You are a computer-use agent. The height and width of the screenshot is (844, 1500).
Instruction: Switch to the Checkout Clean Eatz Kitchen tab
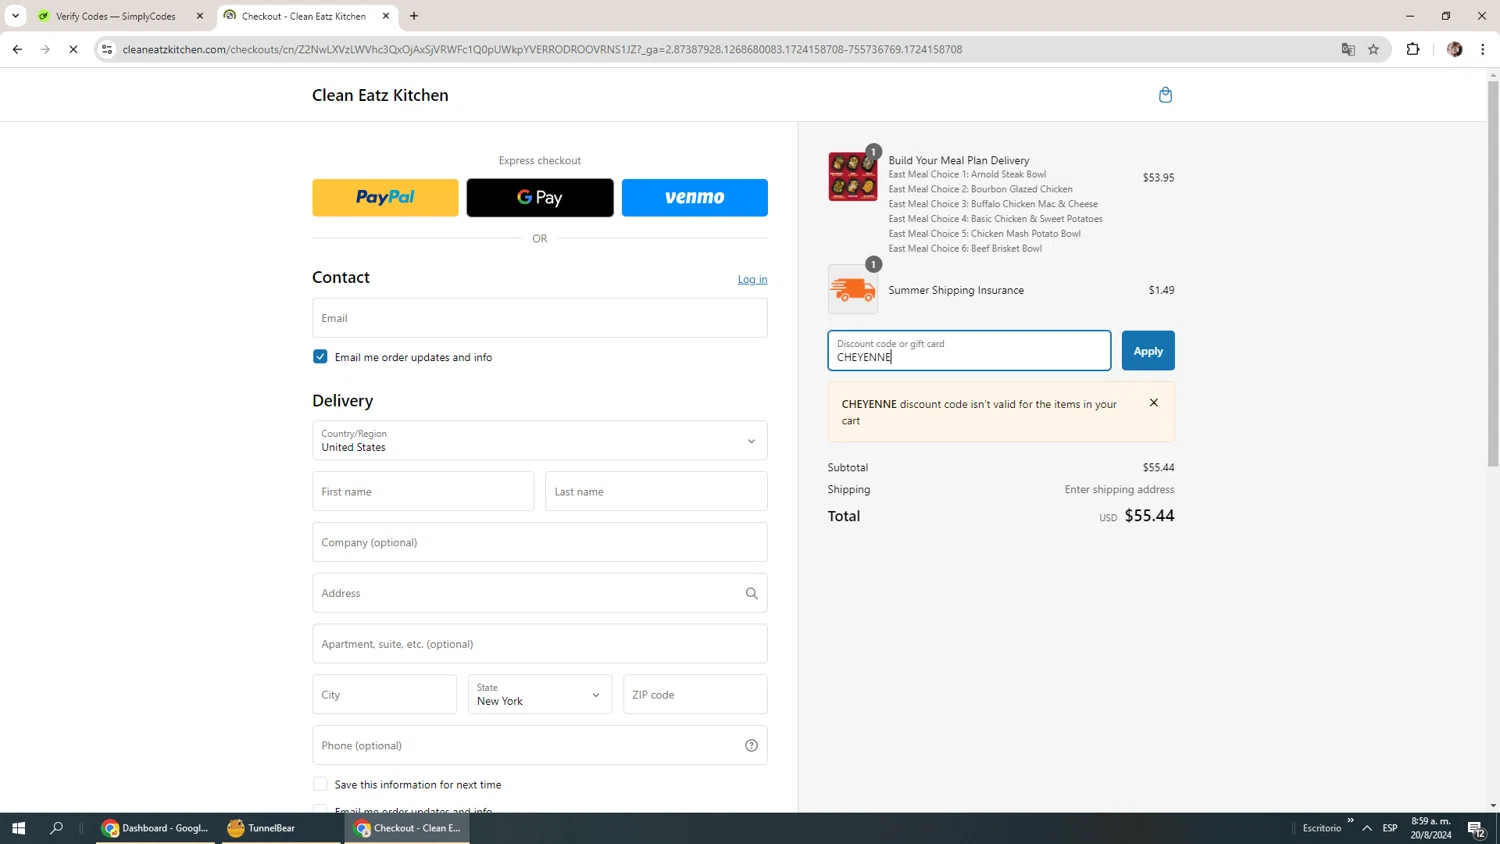[307, 16]
